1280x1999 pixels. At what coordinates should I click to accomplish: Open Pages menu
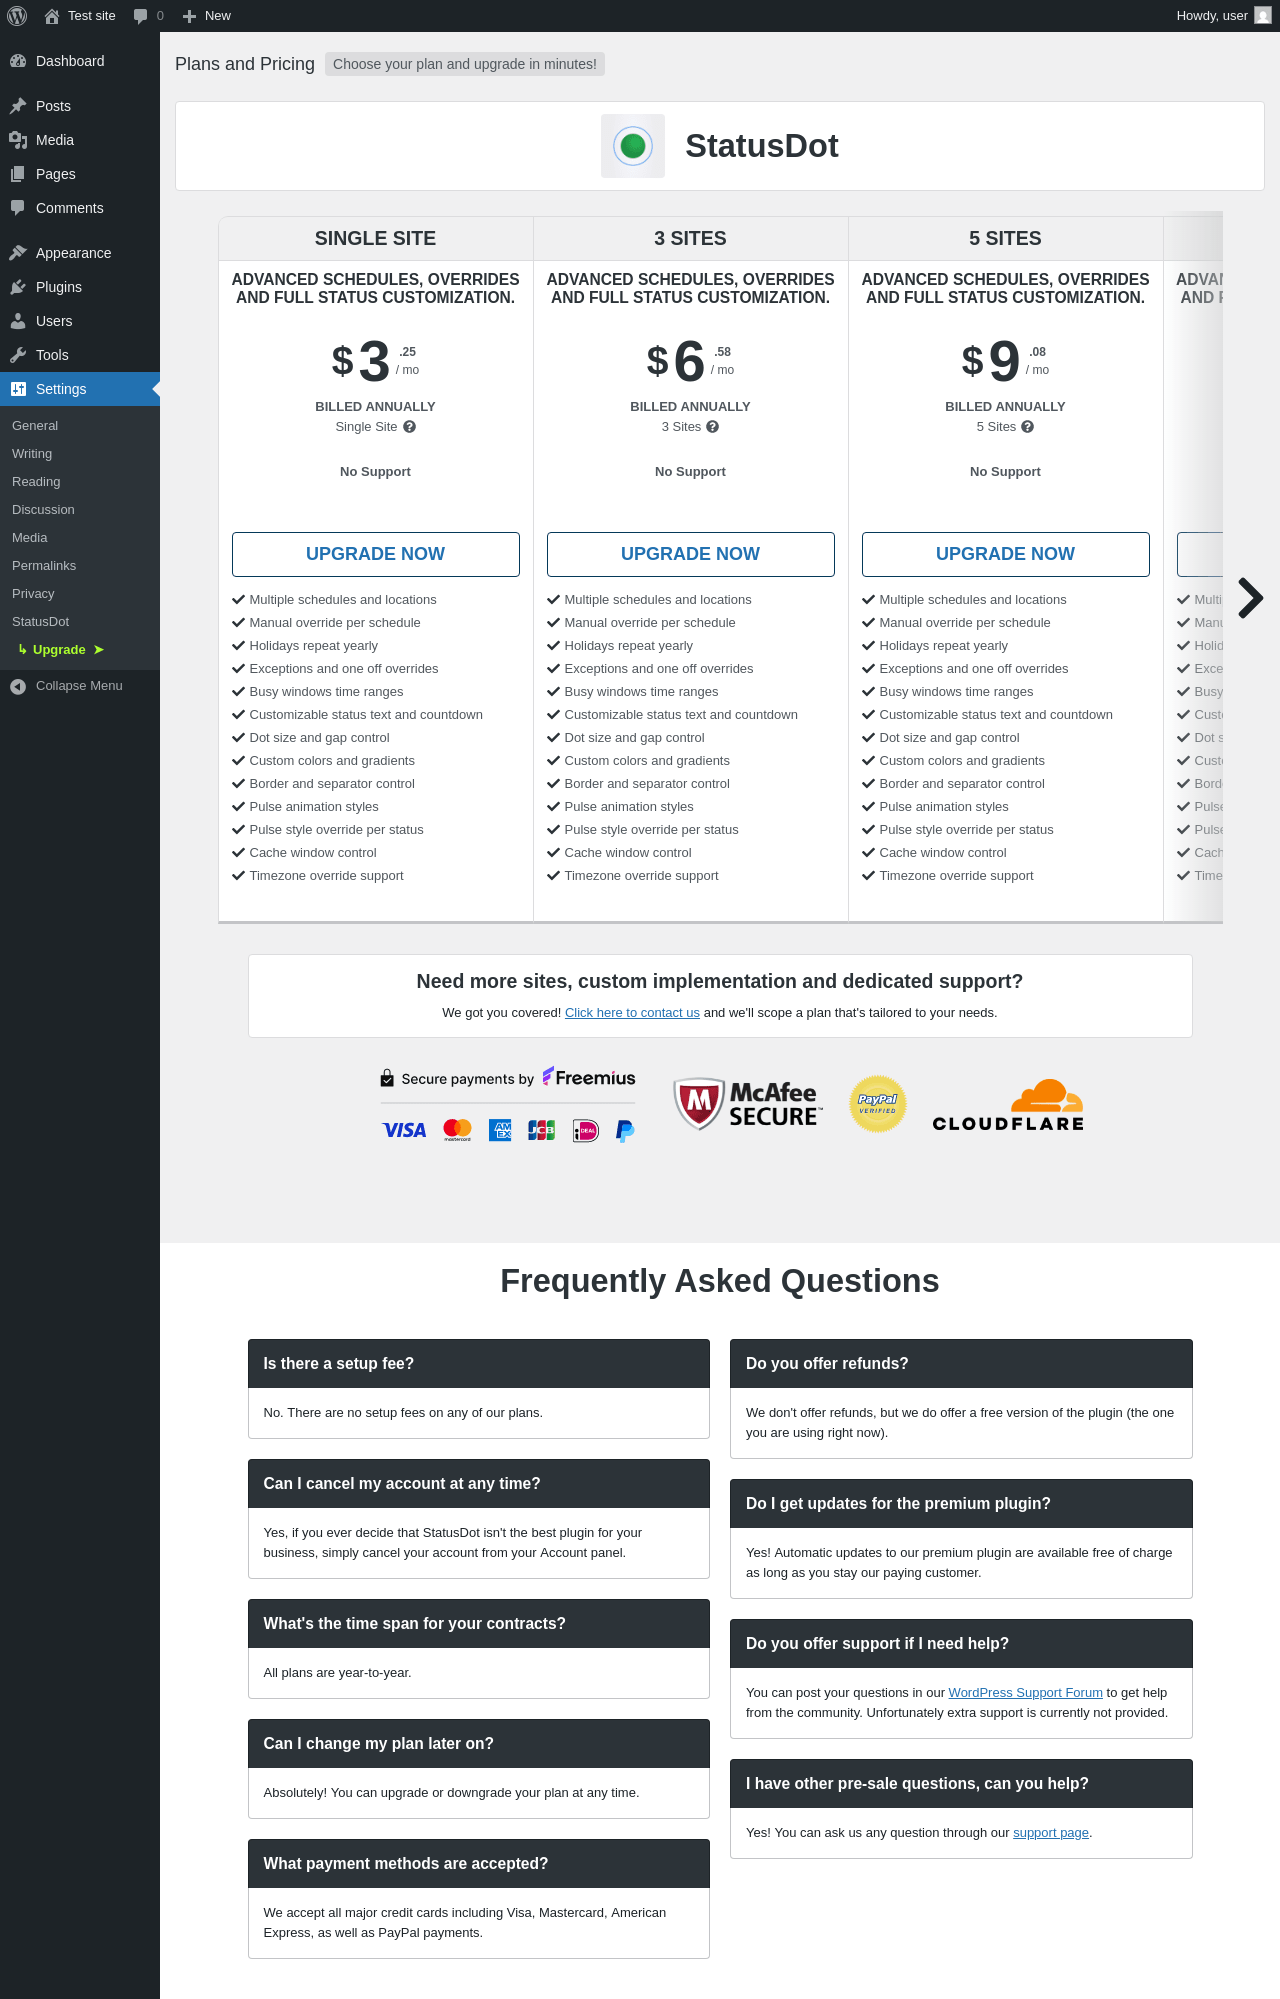pyautogui.click(x=80, y=174)
